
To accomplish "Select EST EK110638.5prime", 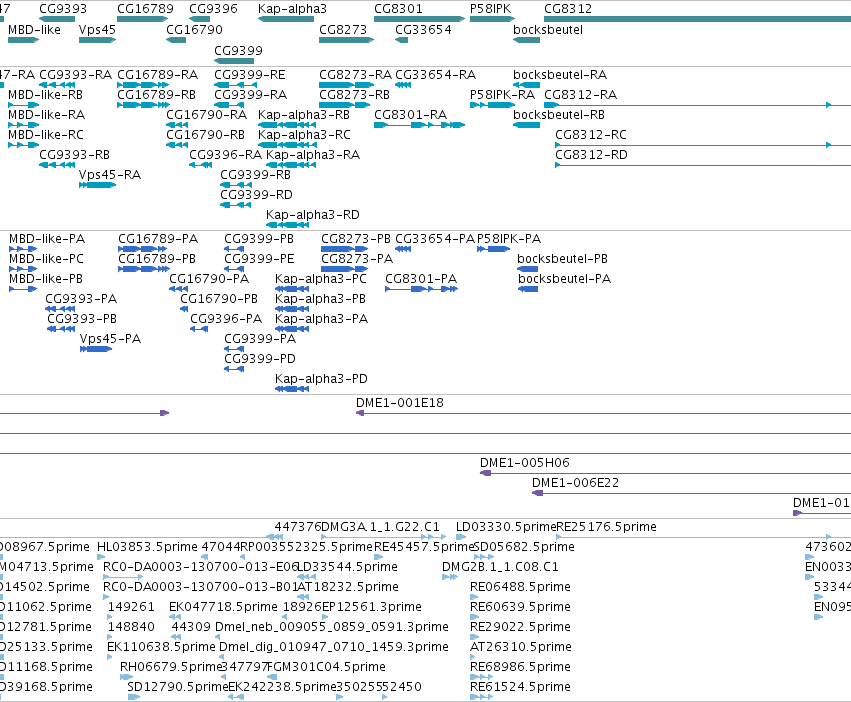I will pos(161,647).
